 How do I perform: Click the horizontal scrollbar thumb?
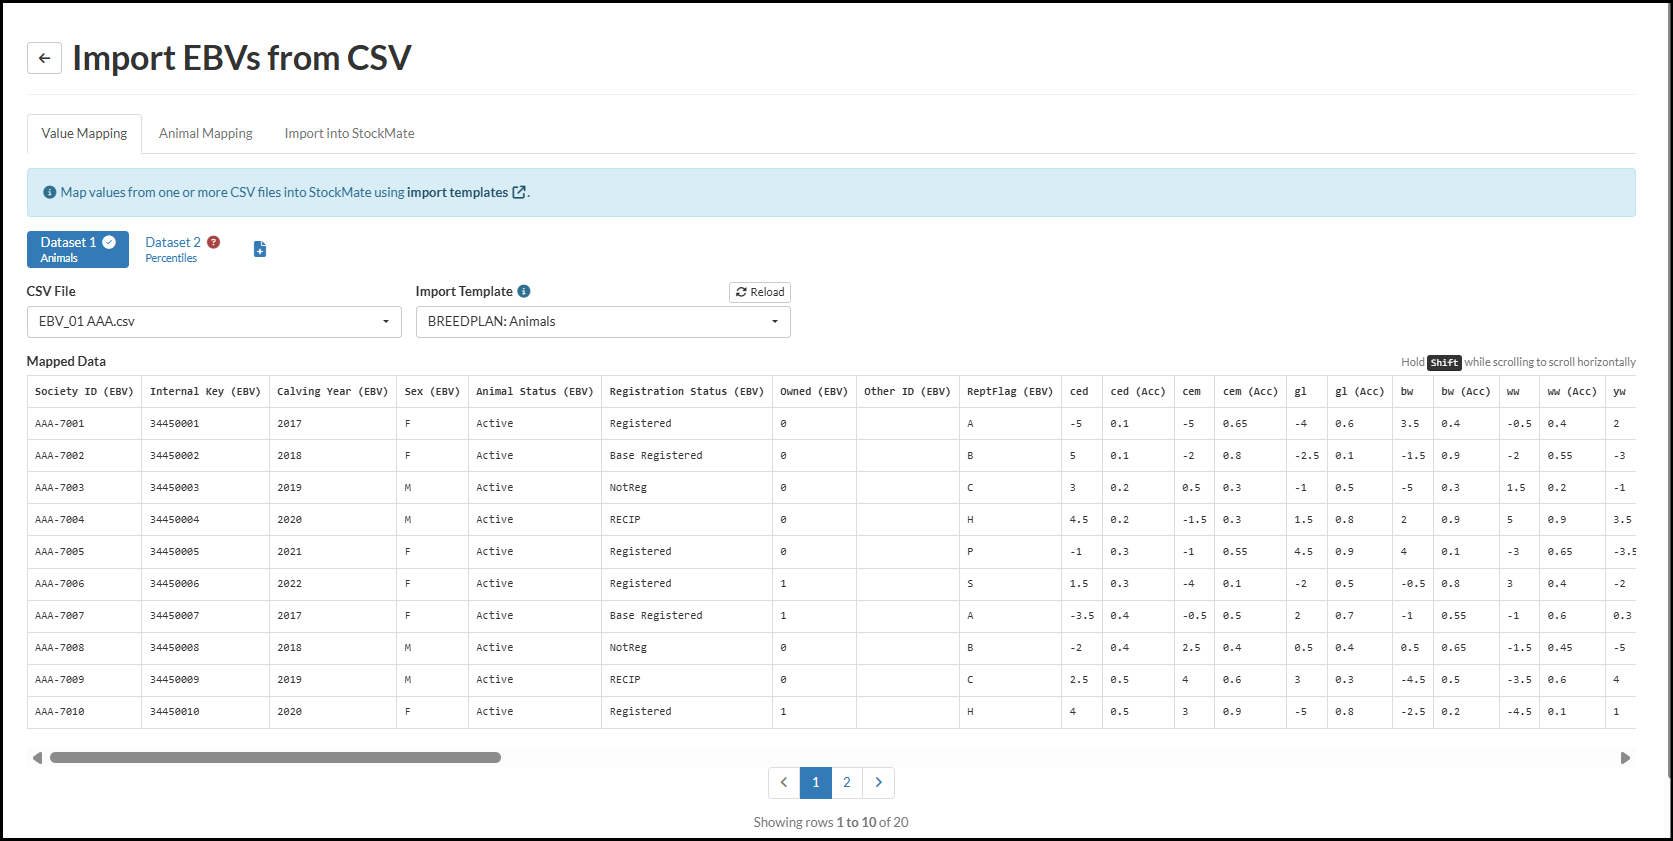(x=275, y=758)
